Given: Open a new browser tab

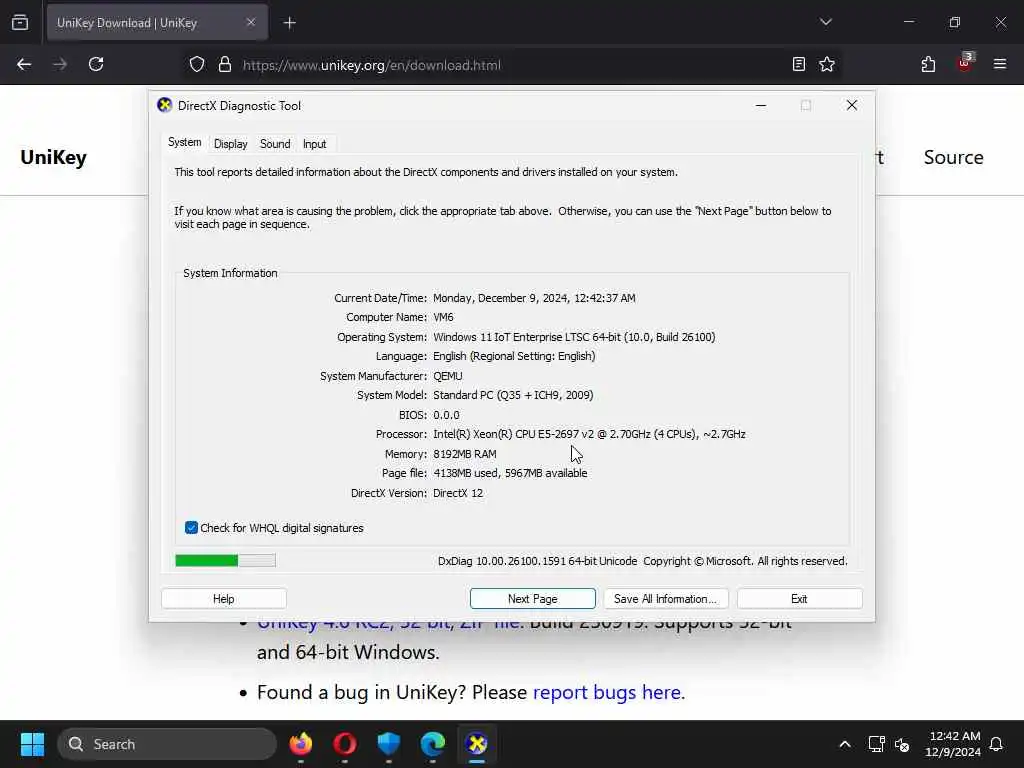Looking at the screenshot, I should point(289,23).
